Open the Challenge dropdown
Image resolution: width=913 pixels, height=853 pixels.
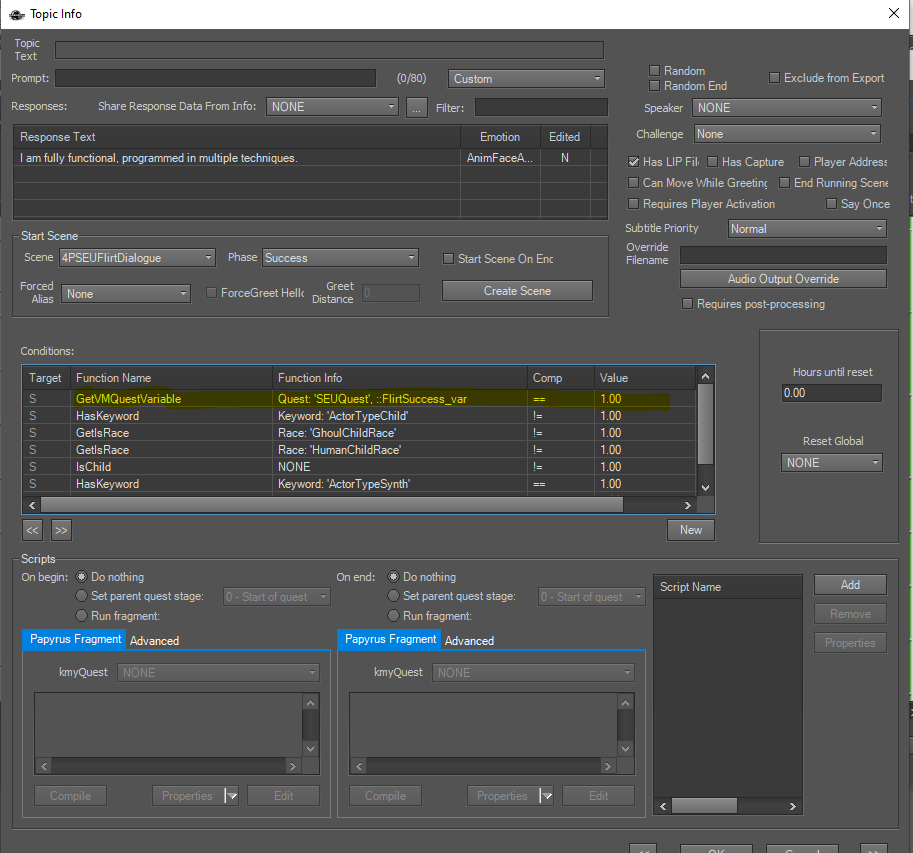click(x=787, y=134)
